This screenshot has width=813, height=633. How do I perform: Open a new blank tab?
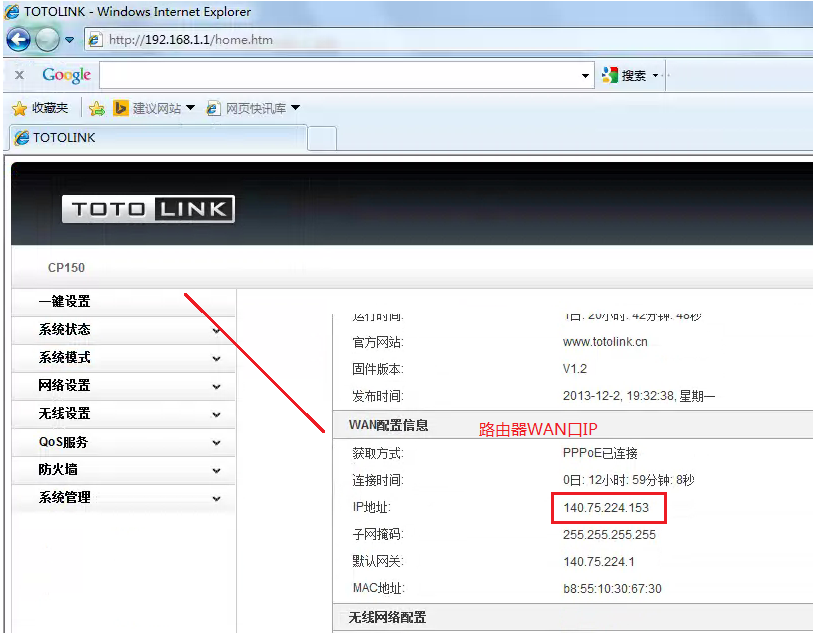[x=322, y=138]
